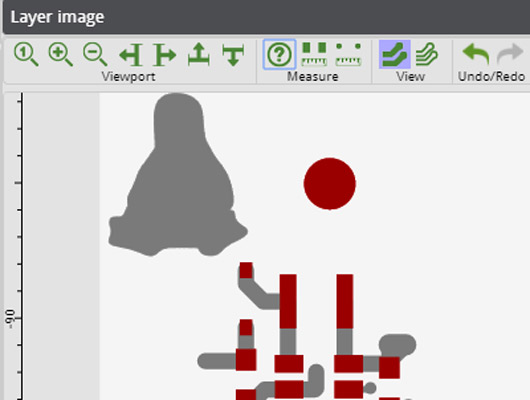Image resolution: width=530 pixels, height=400 pixels.
Task: Zoom in with the plus magnifier
Action: click(61, 54)
